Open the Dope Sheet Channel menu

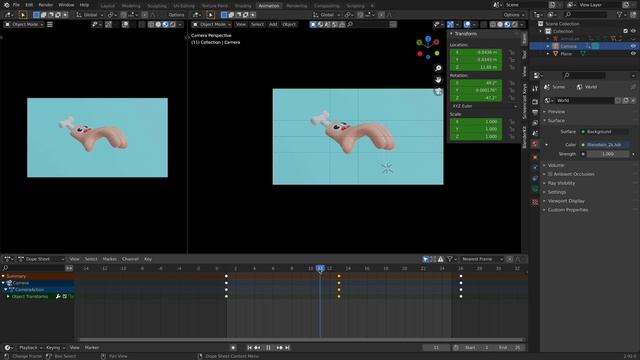coord(130,259)
